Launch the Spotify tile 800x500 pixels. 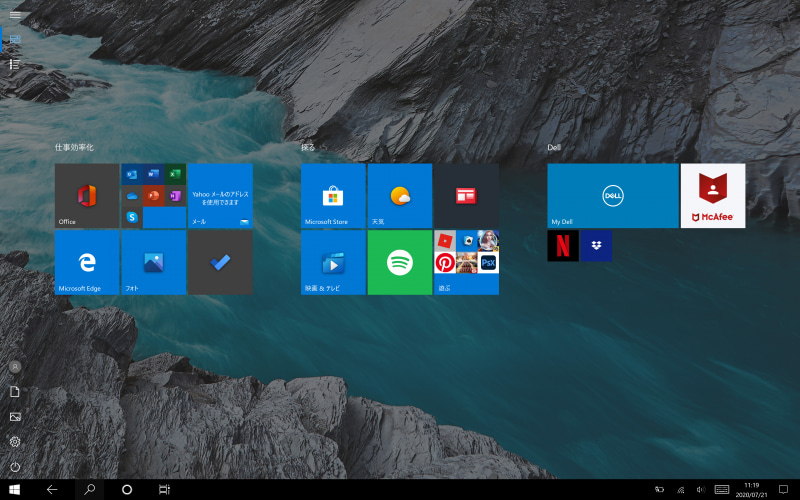pyautogui.click(x=399, y=262)
